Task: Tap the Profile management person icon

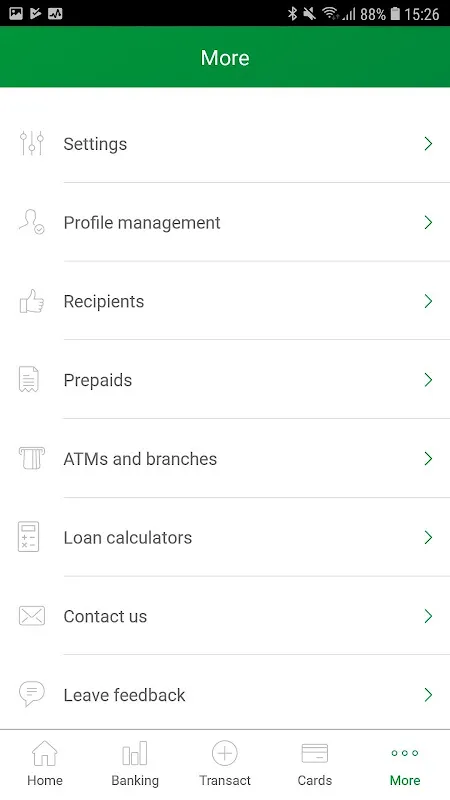Action: tap(32, 222)
